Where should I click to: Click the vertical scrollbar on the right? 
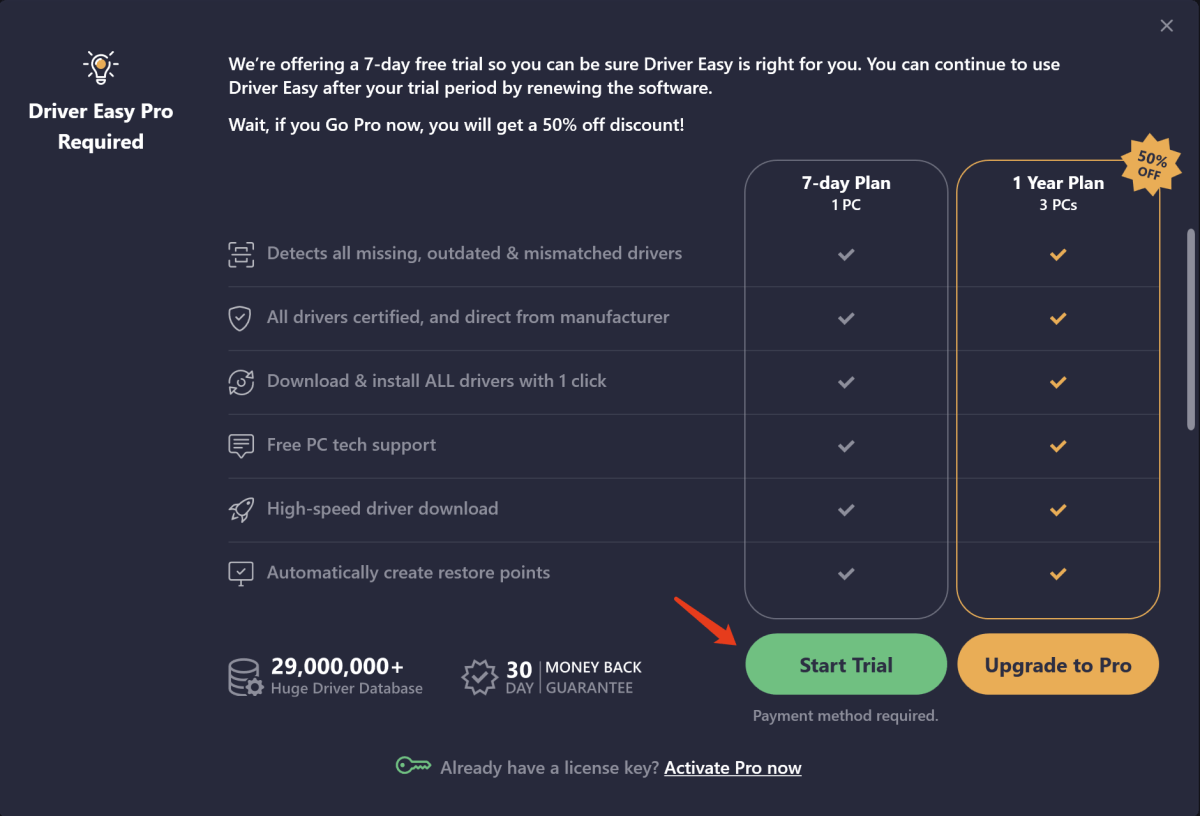click(1190, 330)
